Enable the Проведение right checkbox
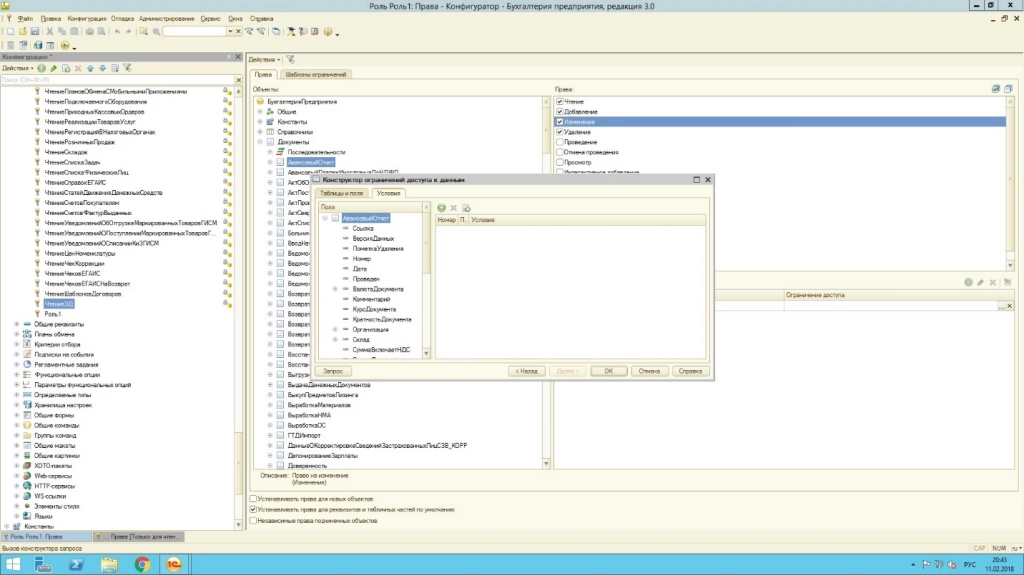The height and width of the screenshot is (575, 1024). [560, 142]
